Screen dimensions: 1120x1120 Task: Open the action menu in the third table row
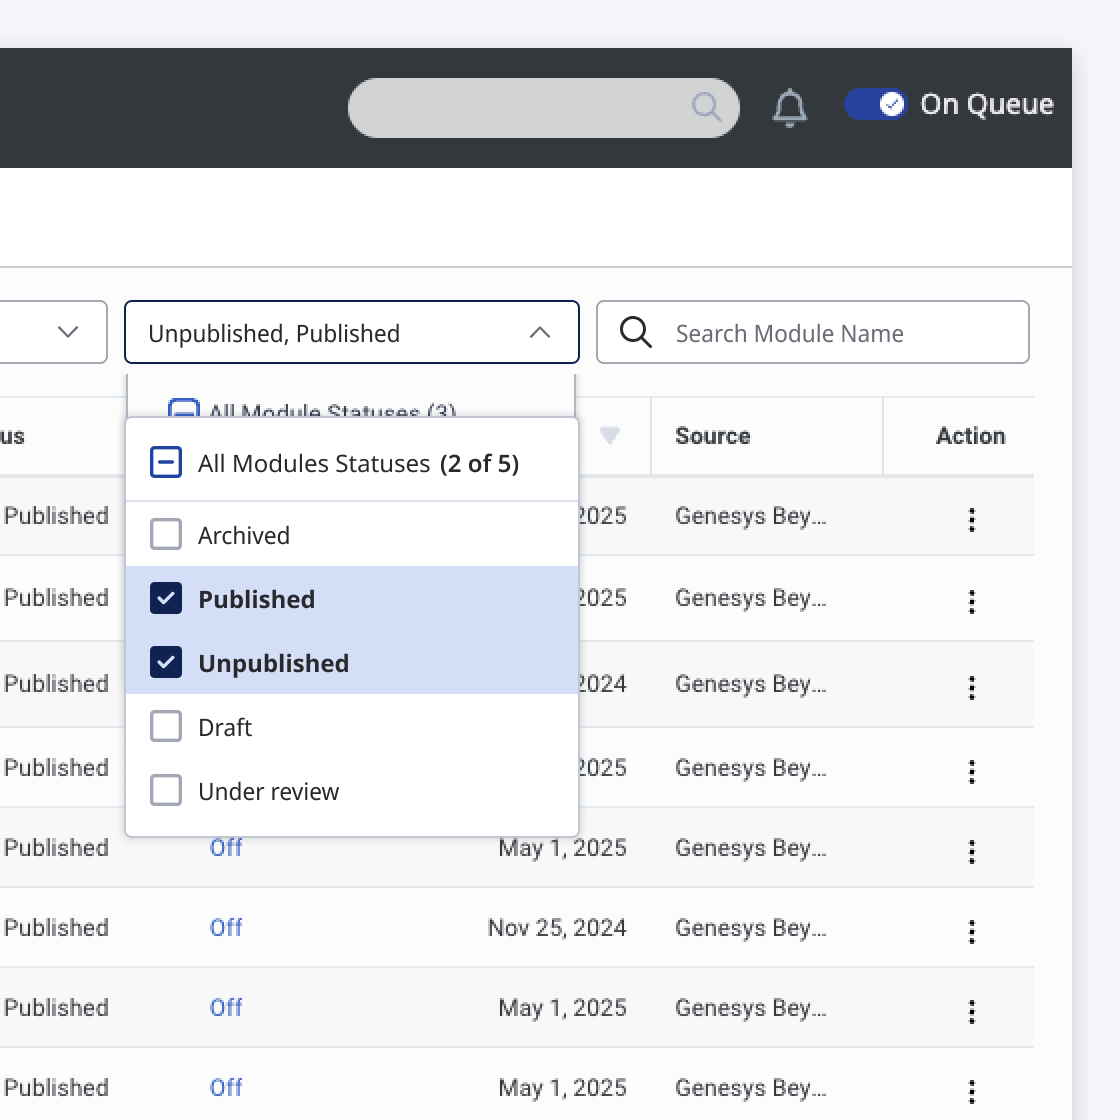[971, 687]
